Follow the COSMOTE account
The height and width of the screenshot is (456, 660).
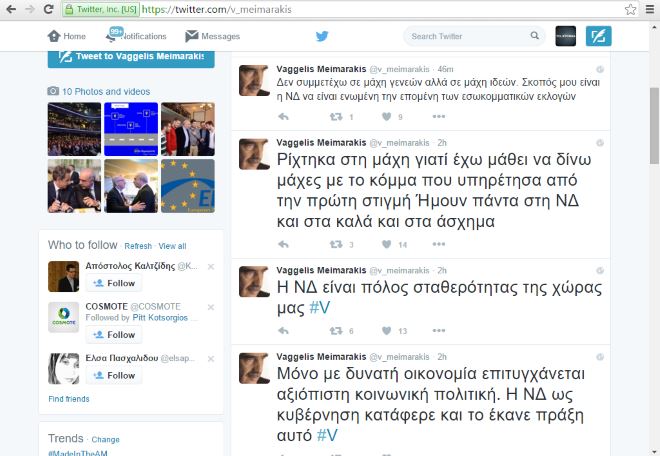[x=114, y=335]
